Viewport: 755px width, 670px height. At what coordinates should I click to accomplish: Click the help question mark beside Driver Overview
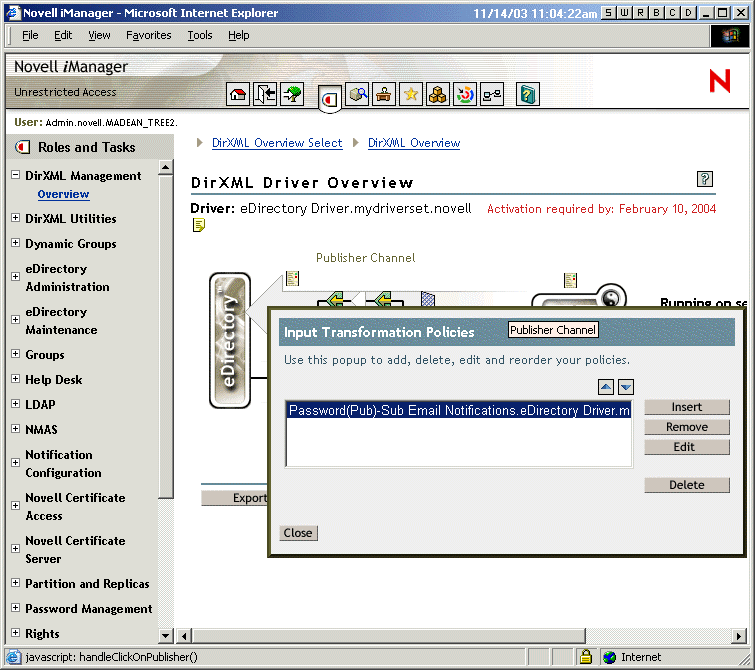pos(705,179)
